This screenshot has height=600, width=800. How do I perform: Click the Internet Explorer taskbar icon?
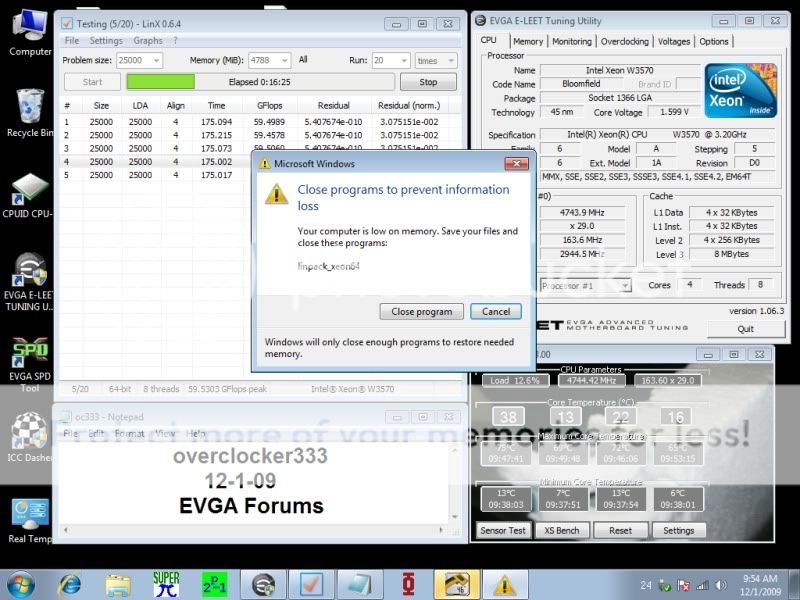click(x=70, y=583)
